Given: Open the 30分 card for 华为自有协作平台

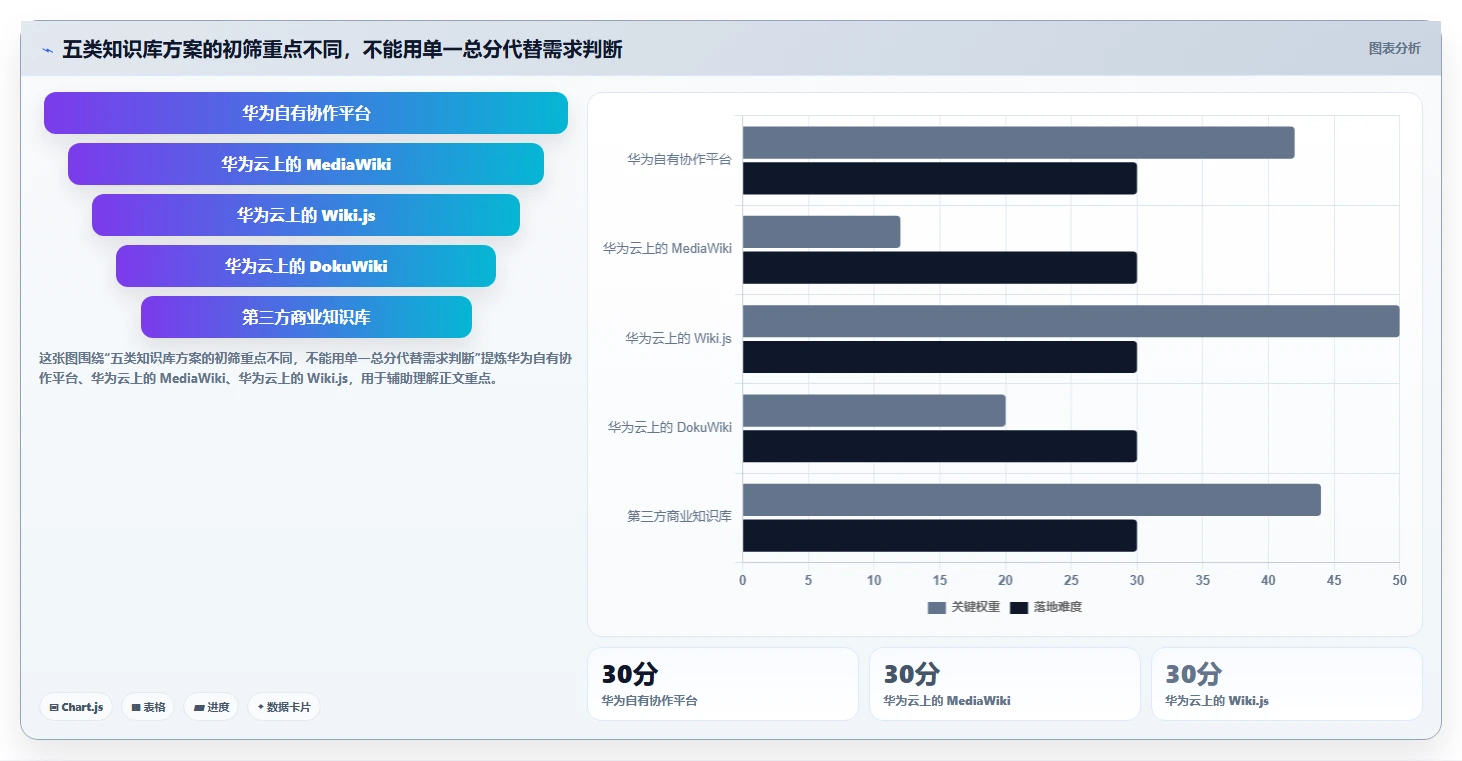Looking at the screenshot, I should click(723, 684).
